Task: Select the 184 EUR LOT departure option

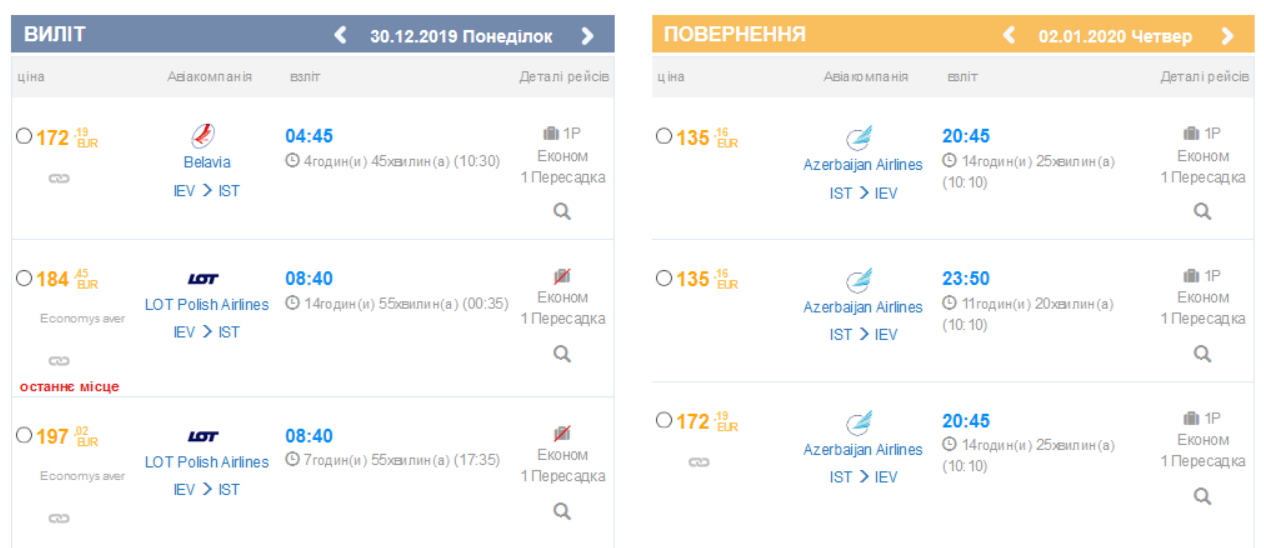Action: [24, 278]
